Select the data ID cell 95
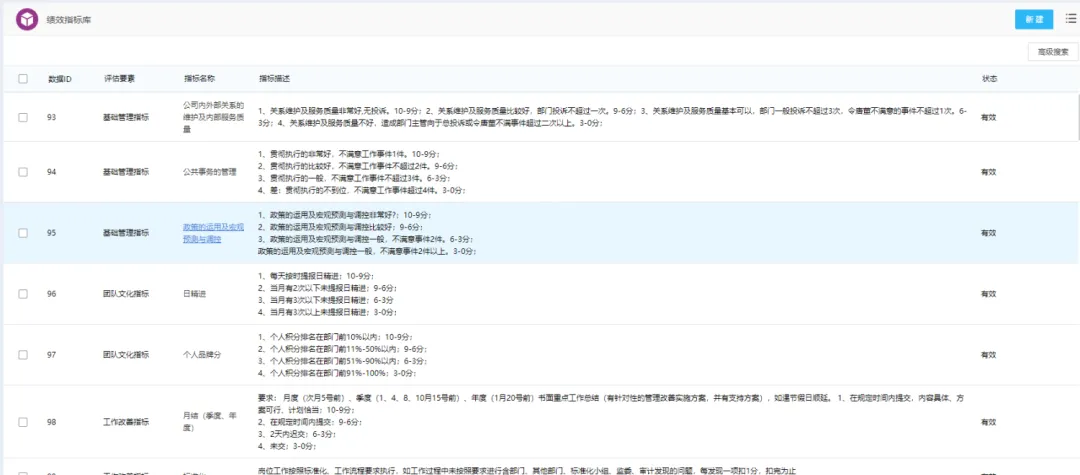This screenshot has height=475, width=1080. 52,233
